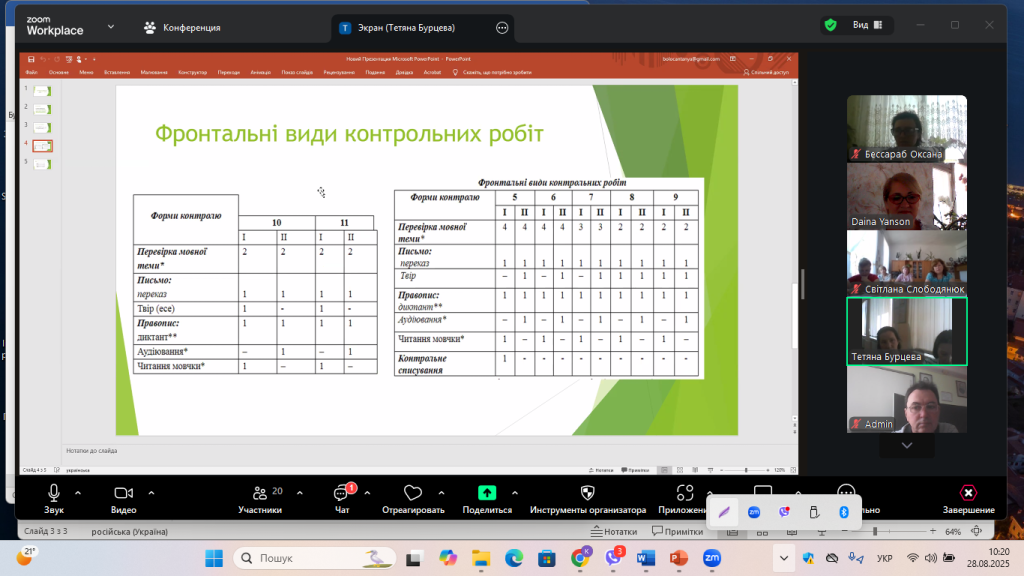Screen dimensions: 1024x576
Task: Open more options on shared screen tab
Action: pyautogui.click(x=502, y=28)
